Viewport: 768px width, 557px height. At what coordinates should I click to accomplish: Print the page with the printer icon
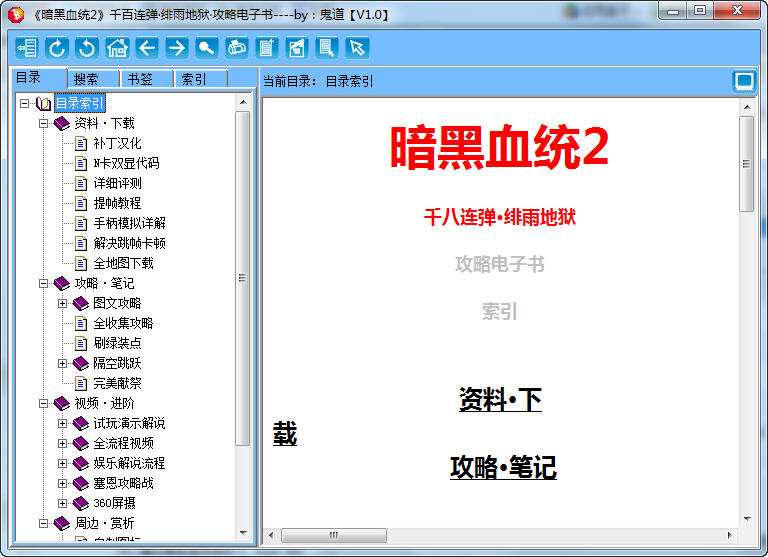pyautogui.click(x=237, y=48)
